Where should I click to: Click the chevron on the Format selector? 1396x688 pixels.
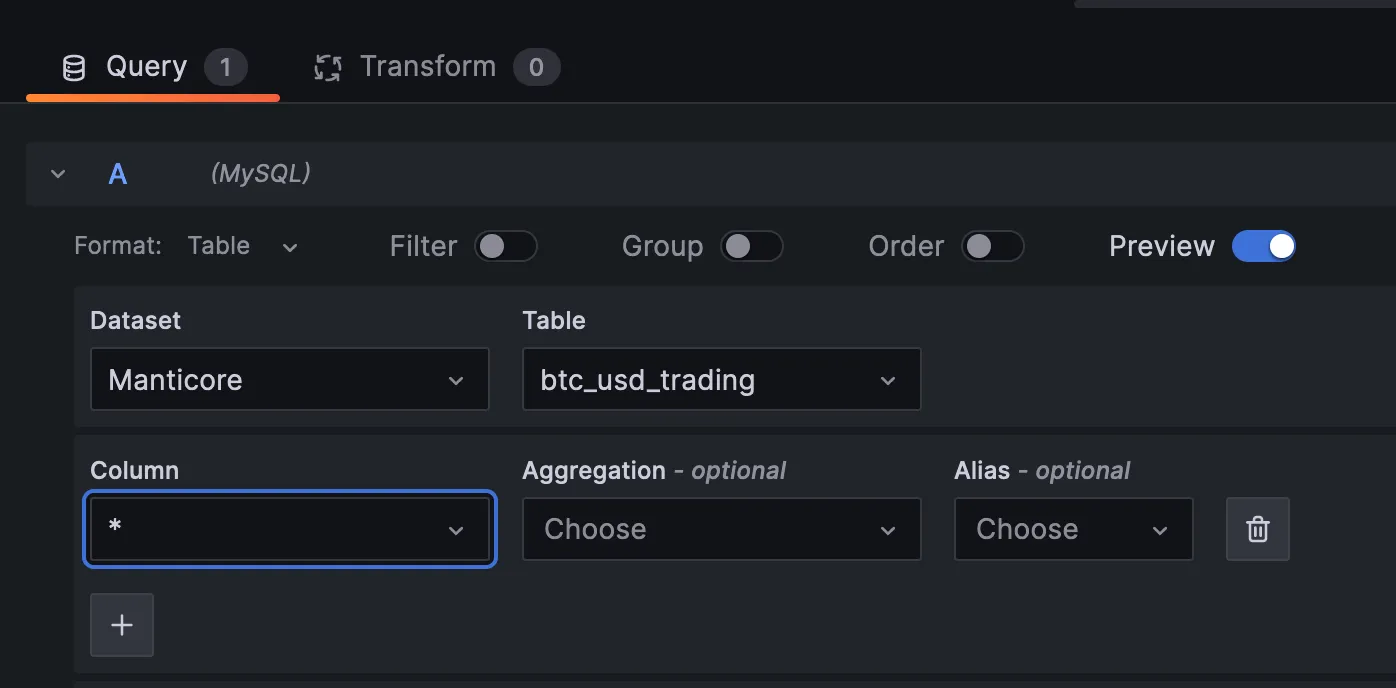[289, 246]
